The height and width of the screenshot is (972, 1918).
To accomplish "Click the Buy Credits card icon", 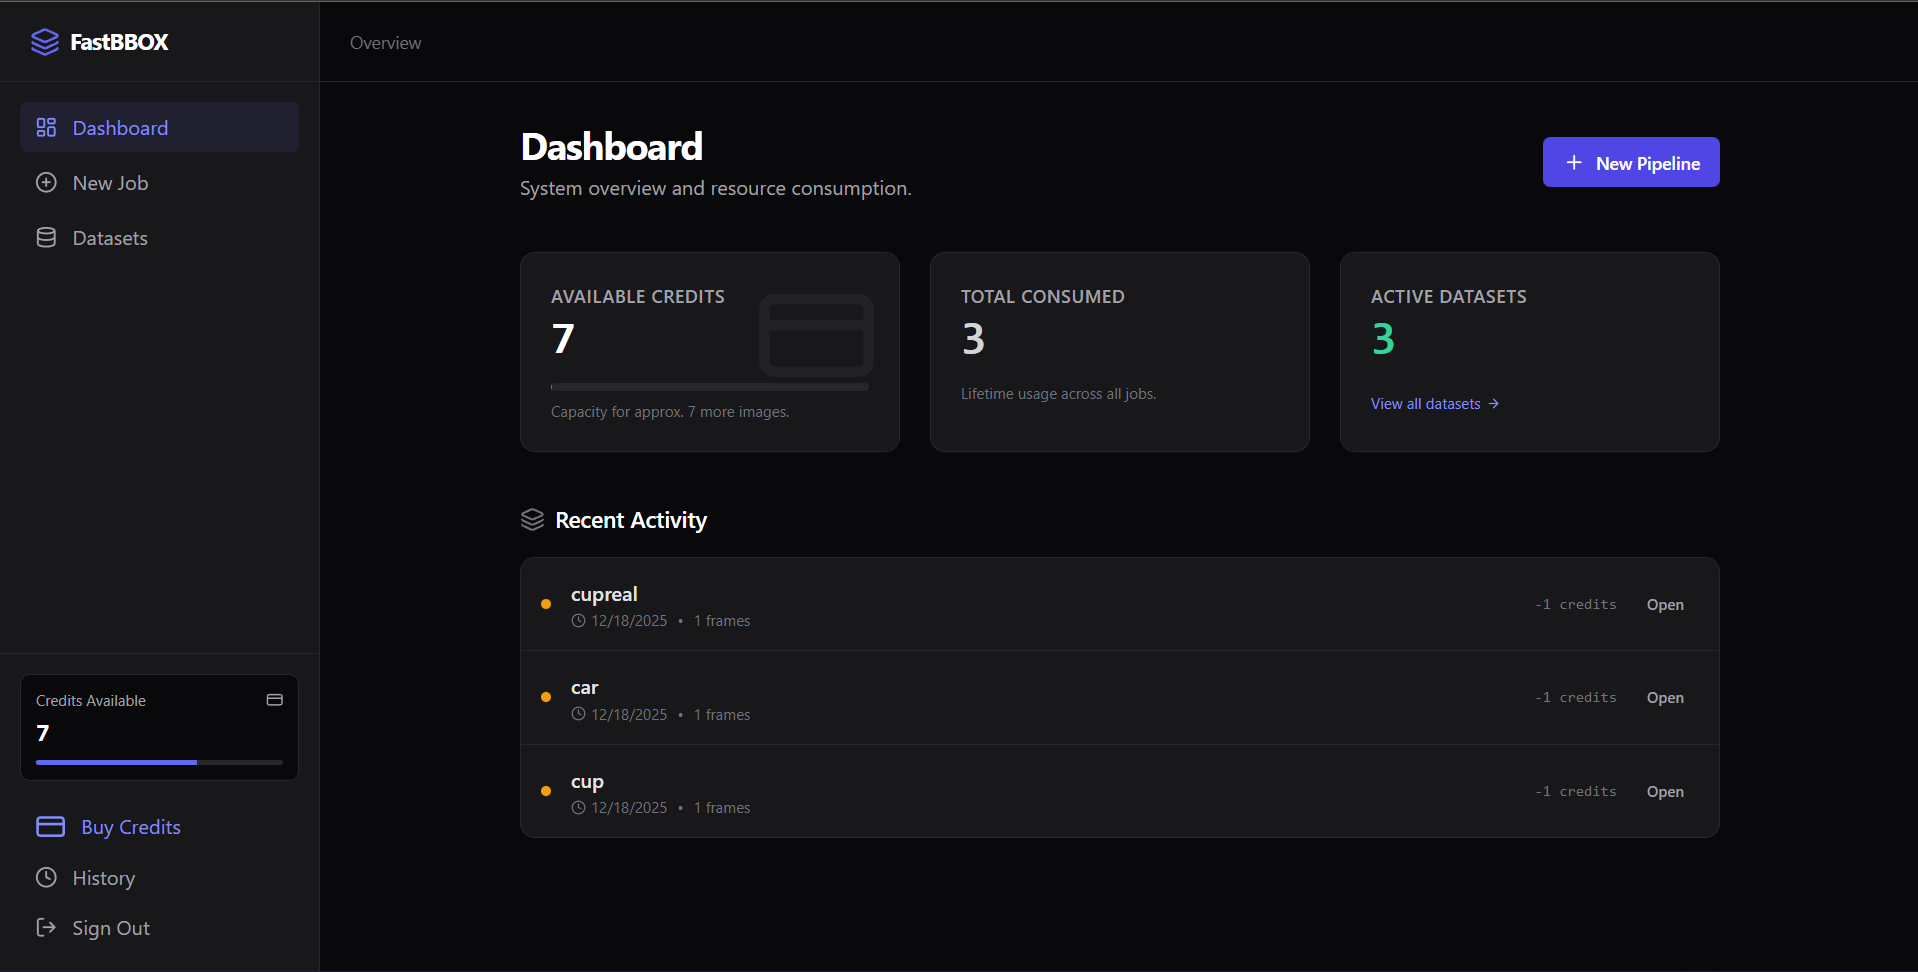I will coord(49,826).
